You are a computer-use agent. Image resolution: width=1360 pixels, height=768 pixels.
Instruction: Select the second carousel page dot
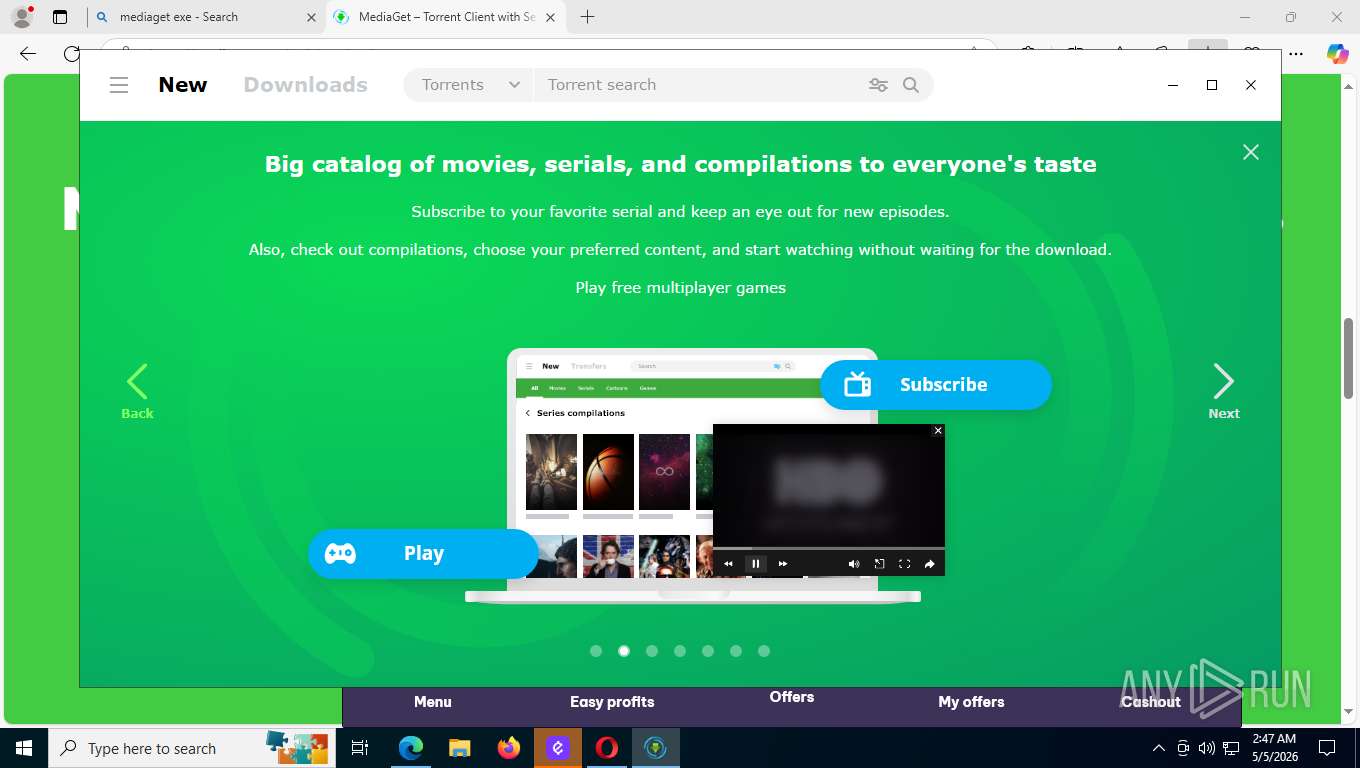(624, 651)
